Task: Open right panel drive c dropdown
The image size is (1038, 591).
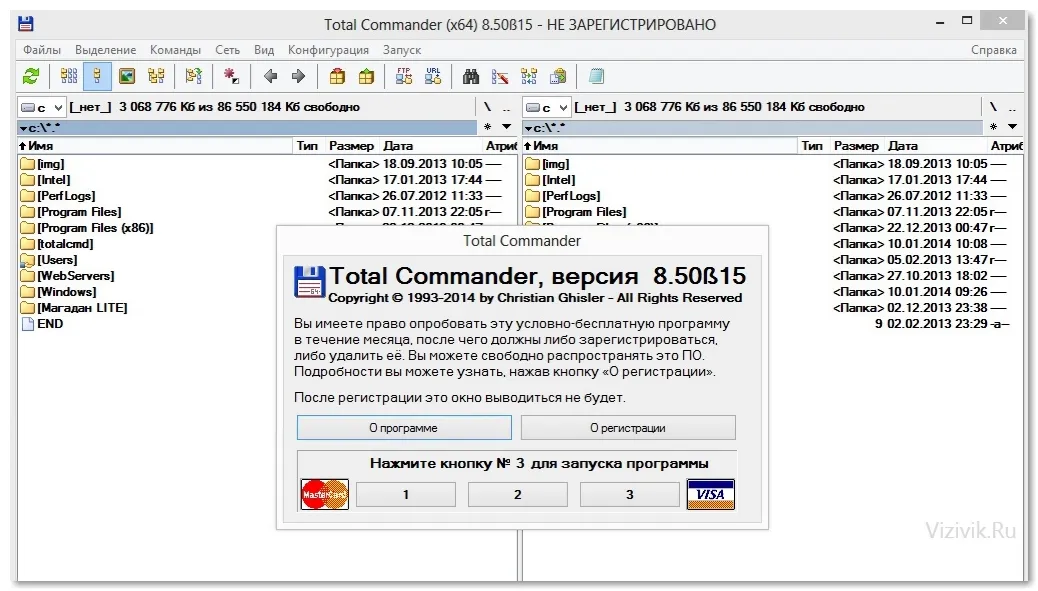Action: point(546,107)
